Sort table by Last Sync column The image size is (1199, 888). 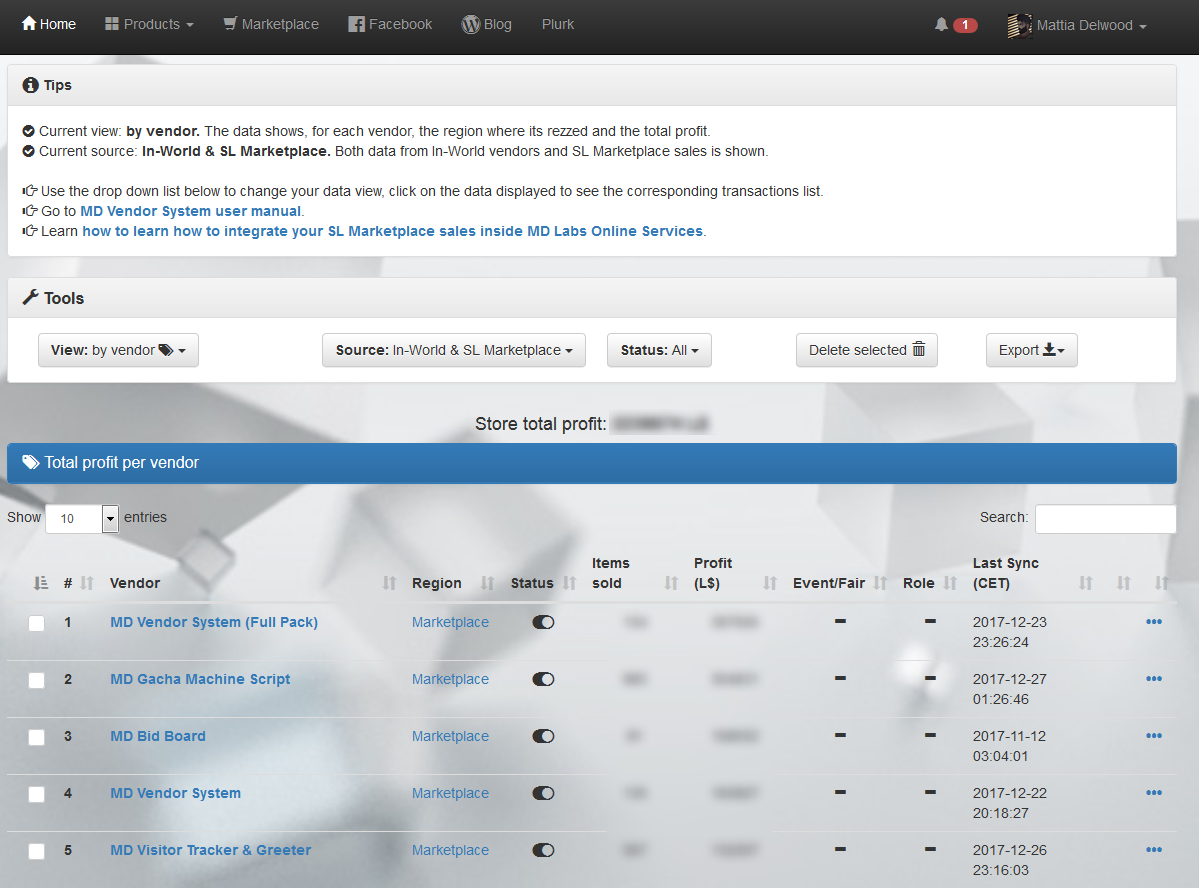(1032, 574)
